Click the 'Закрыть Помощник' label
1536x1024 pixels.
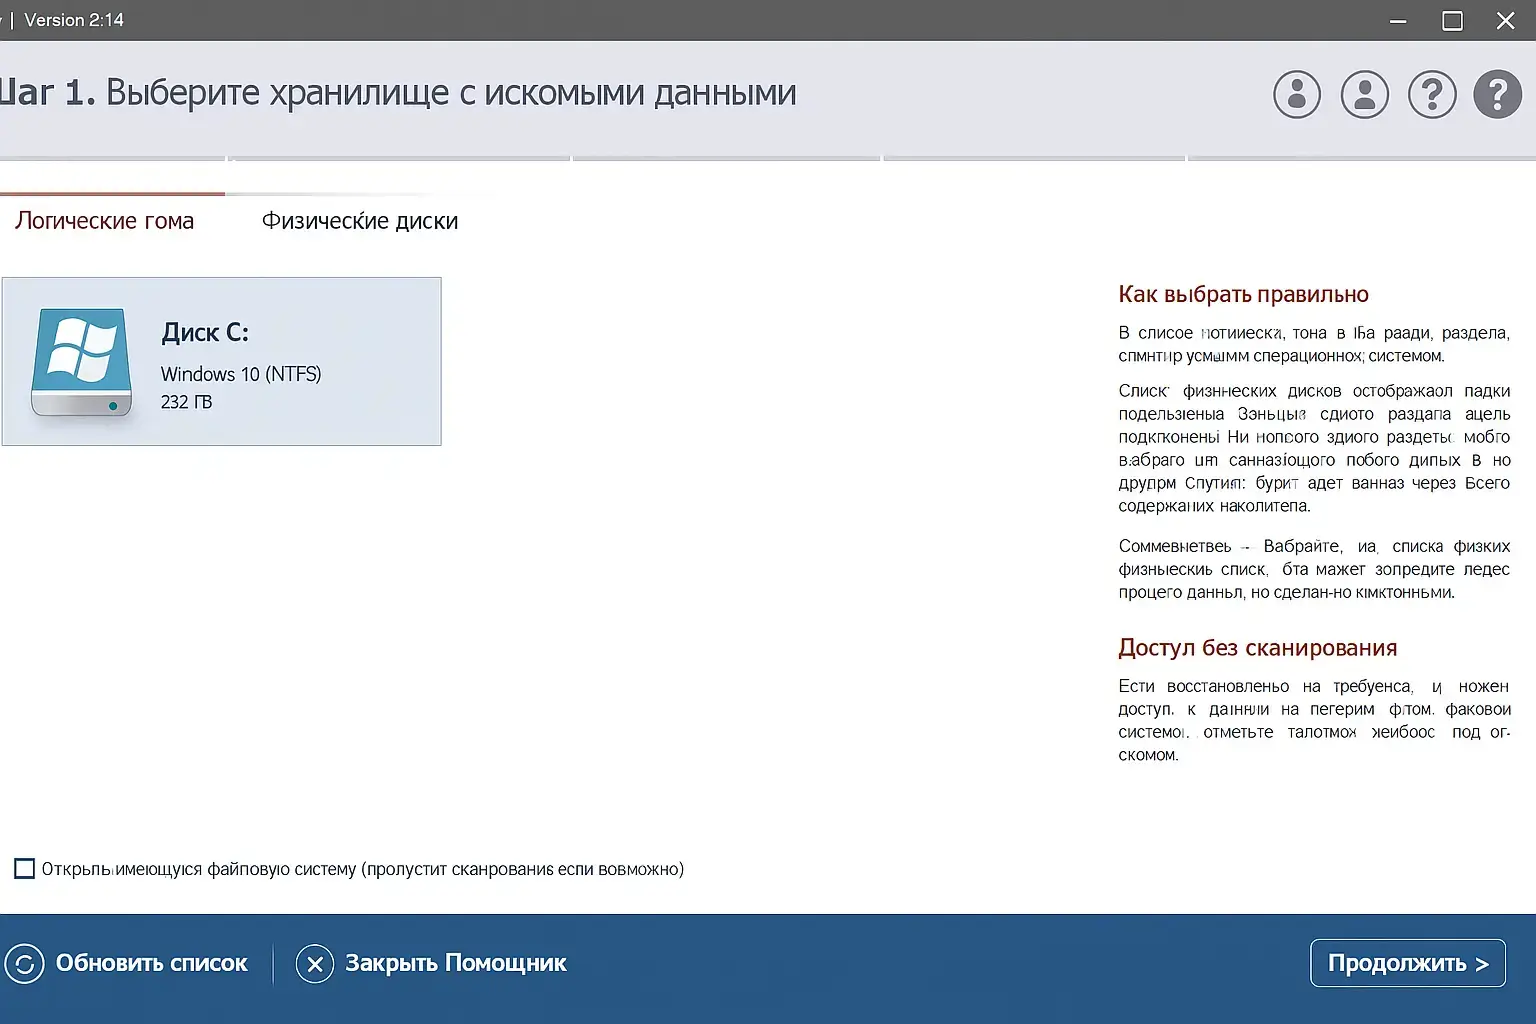coord(455,963)
